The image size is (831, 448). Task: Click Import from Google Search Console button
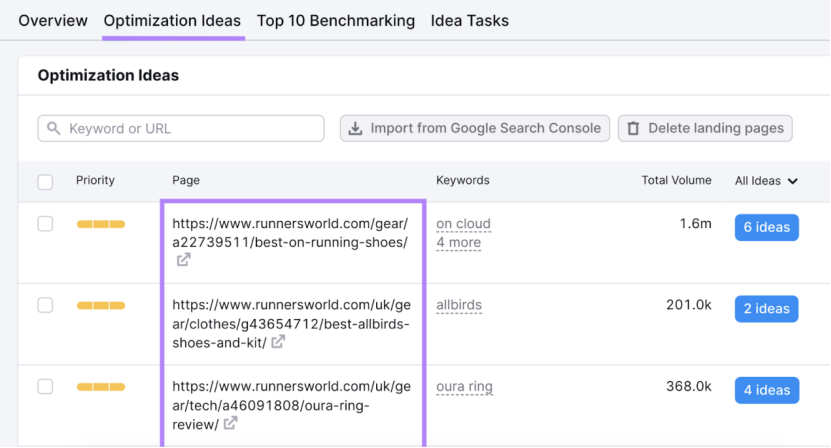(x=474, y=128)
